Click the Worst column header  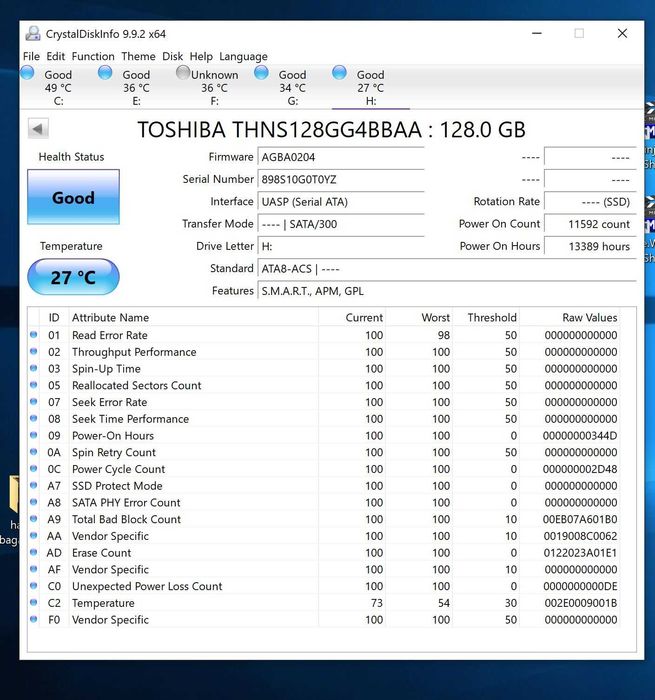click(419, 317)
